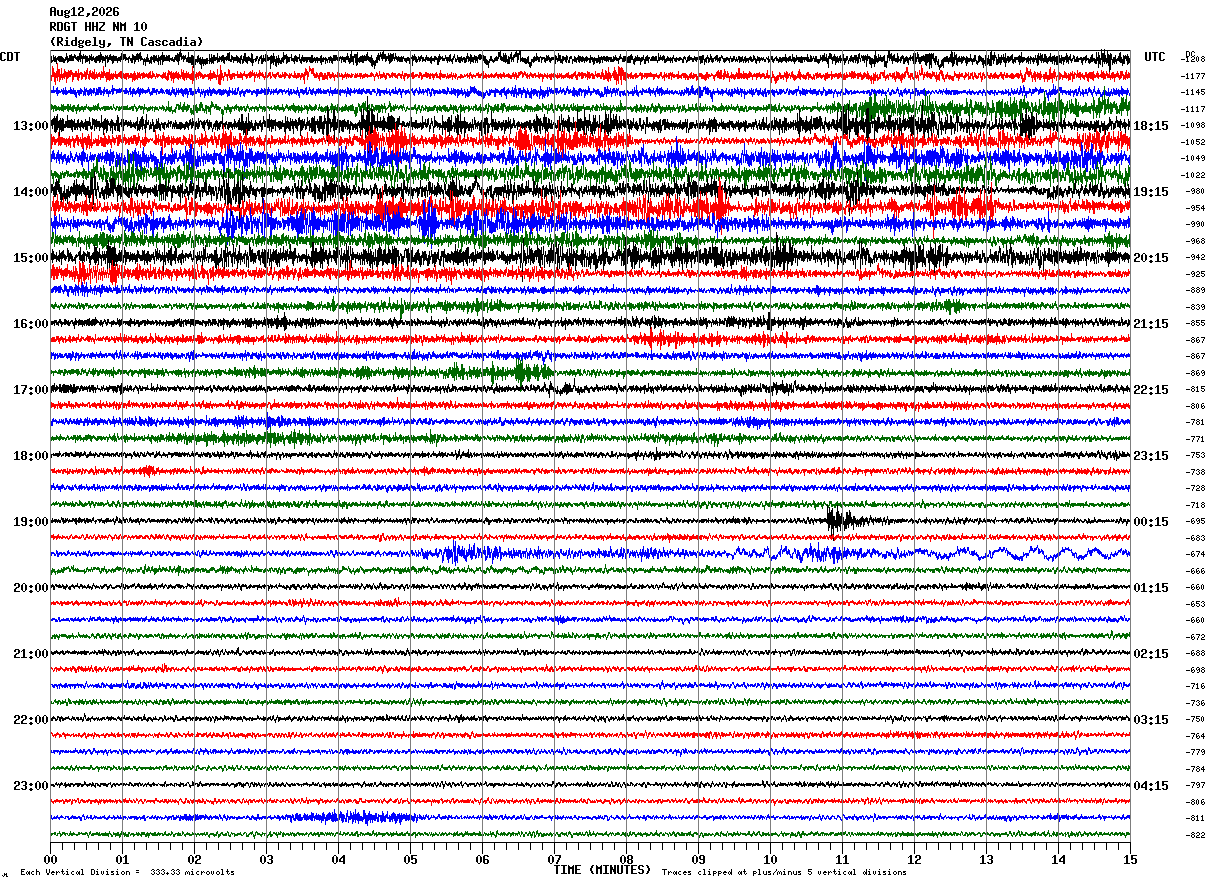Screen dimensions: 1210x886
Task: Select the DC offset value -1145
Action: click(x=1194, y=93)
